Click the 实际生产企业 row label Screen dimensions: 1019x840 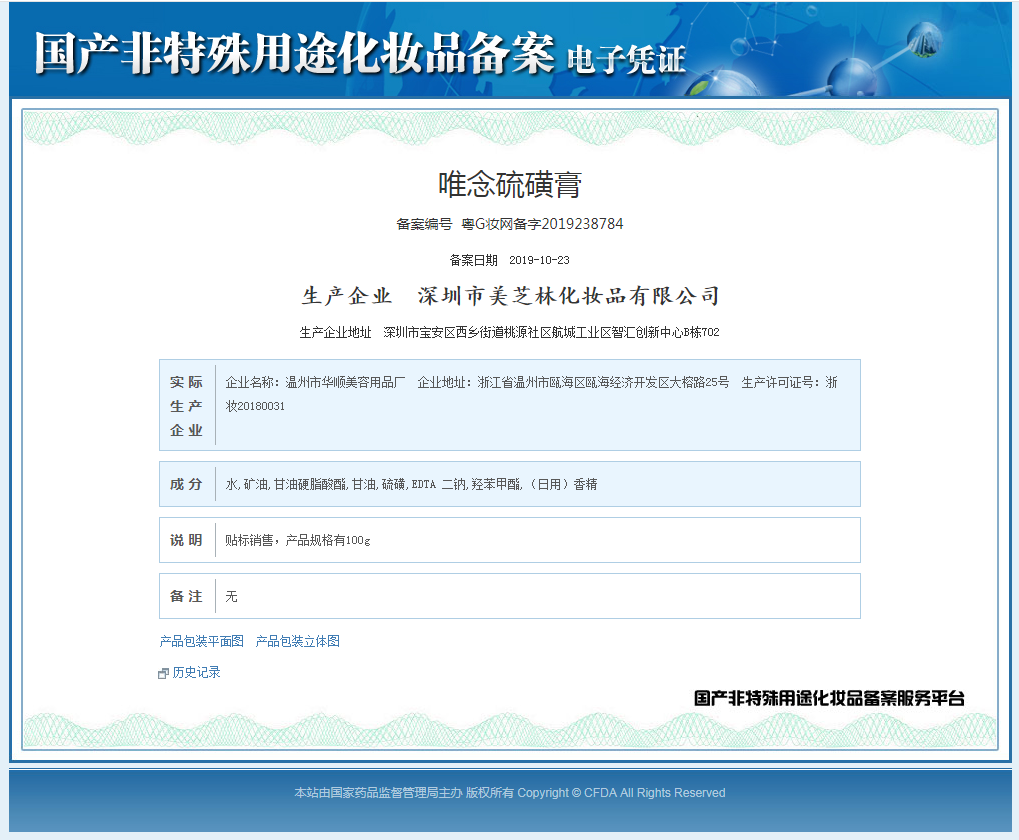(187, 406)
